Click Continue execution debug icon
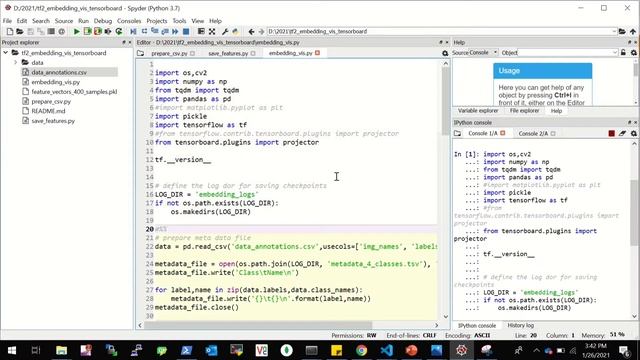 [x=175, y=31]
